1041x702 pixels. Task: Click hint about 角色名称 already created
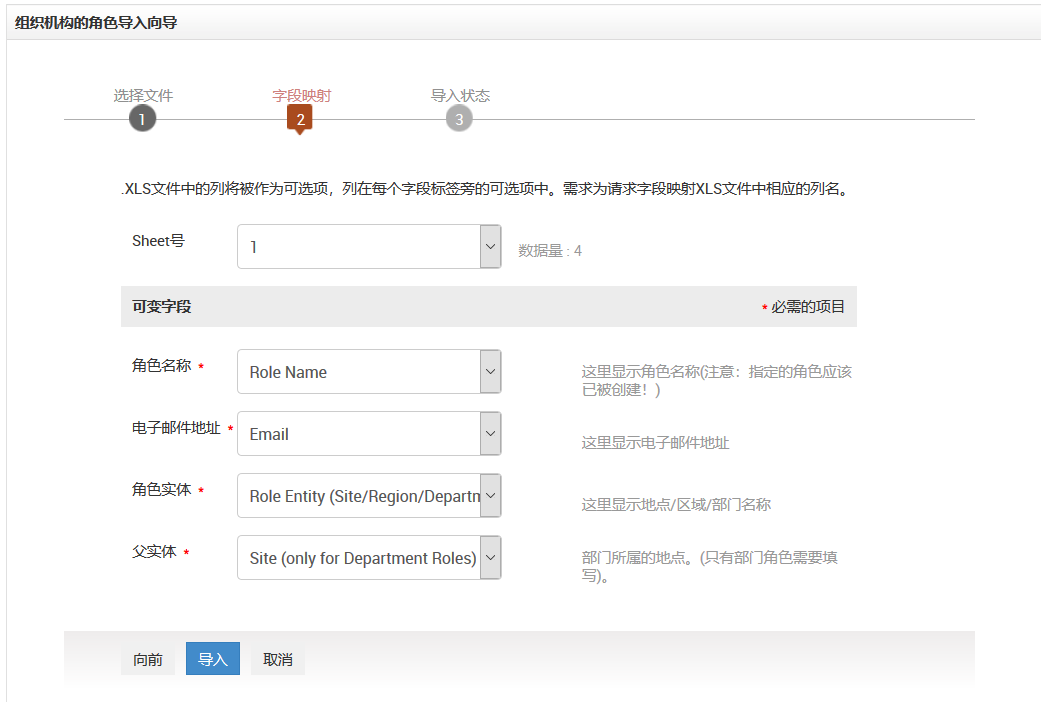(x=716, y=381)
